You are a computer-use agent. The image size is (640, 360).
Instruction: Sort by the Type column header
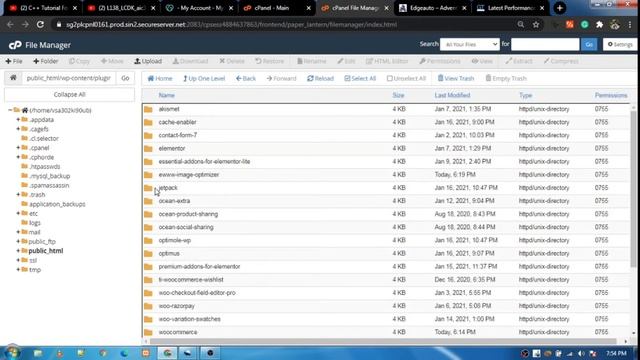pos(525,95)
